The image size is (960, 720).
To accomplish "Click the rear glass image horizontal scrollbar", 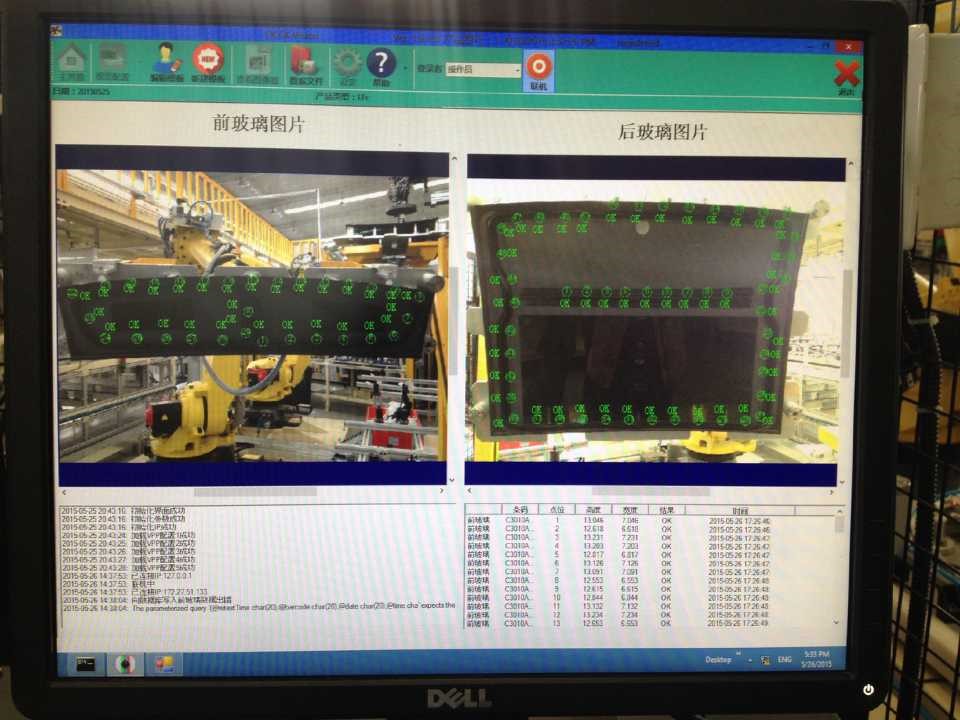I will coord(650,491).
